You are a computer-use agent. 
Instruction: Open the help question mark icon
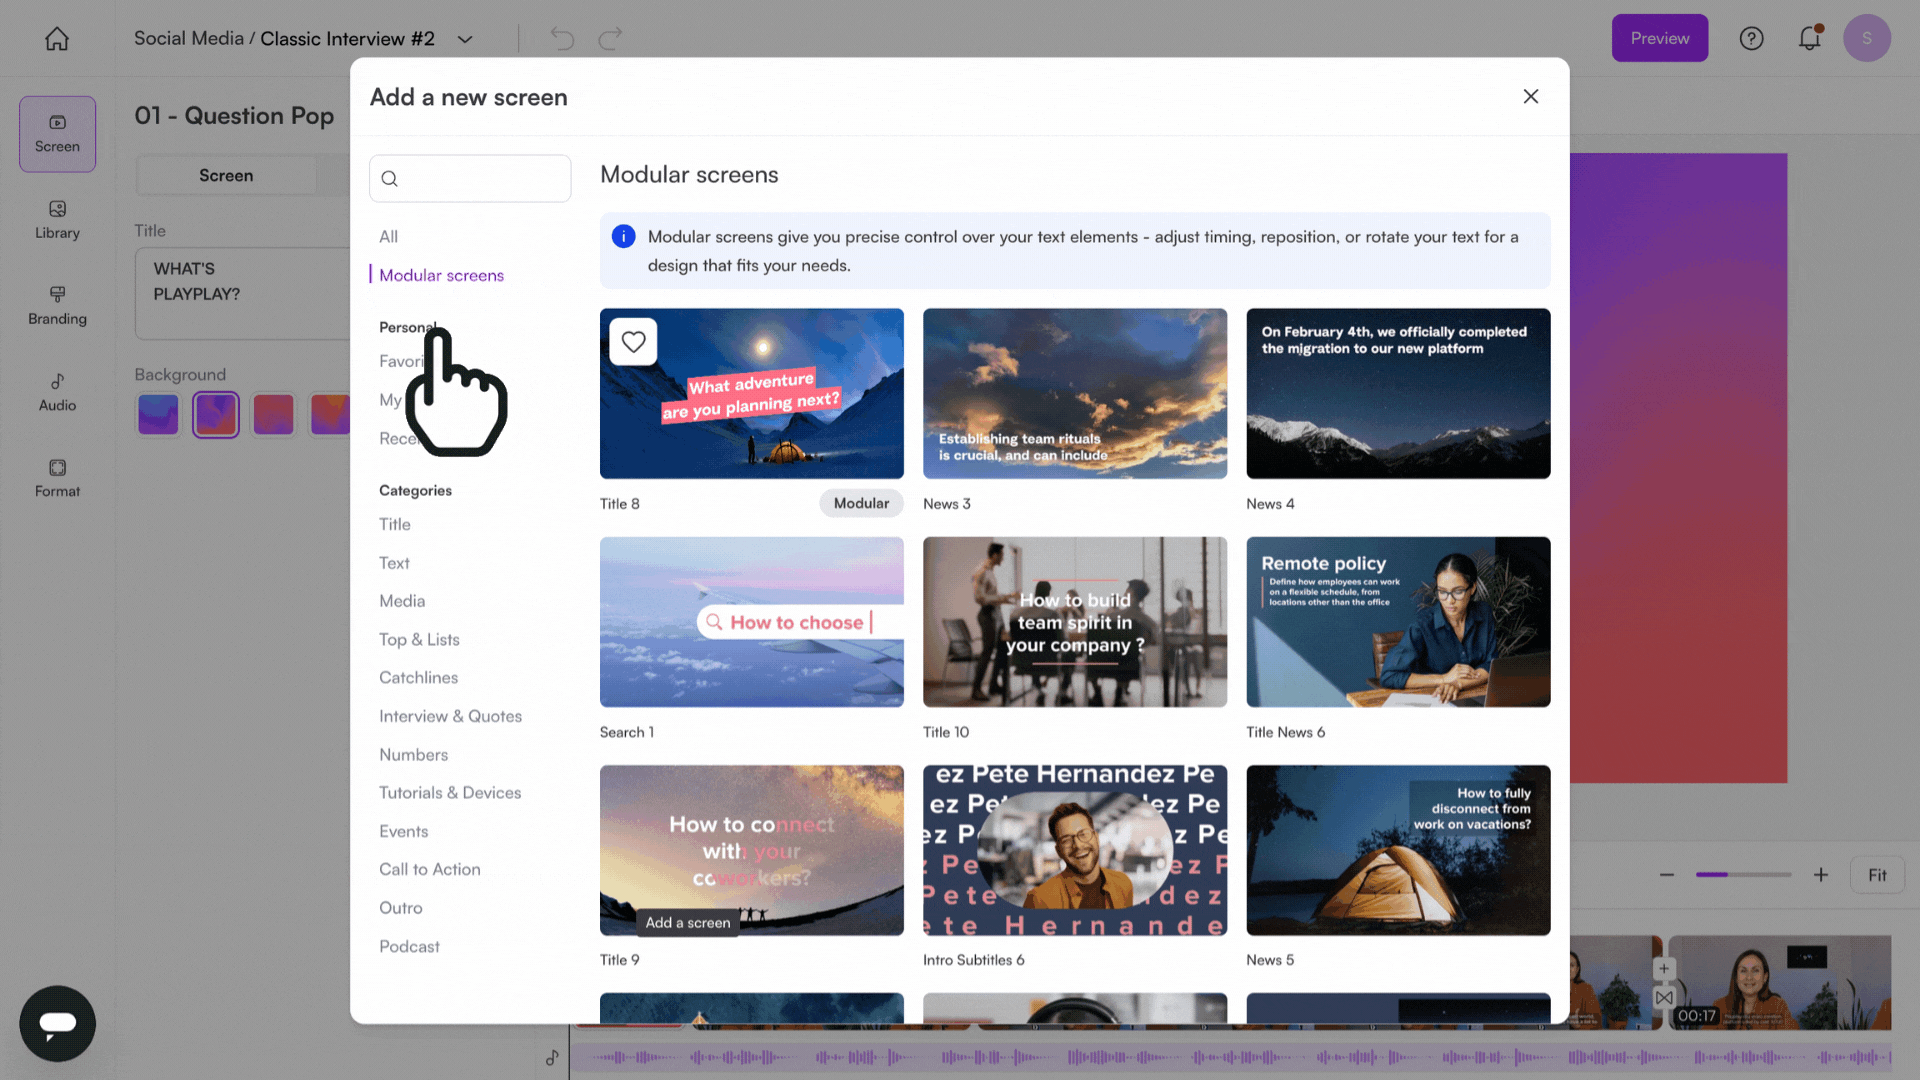(x=1751, y=38)
